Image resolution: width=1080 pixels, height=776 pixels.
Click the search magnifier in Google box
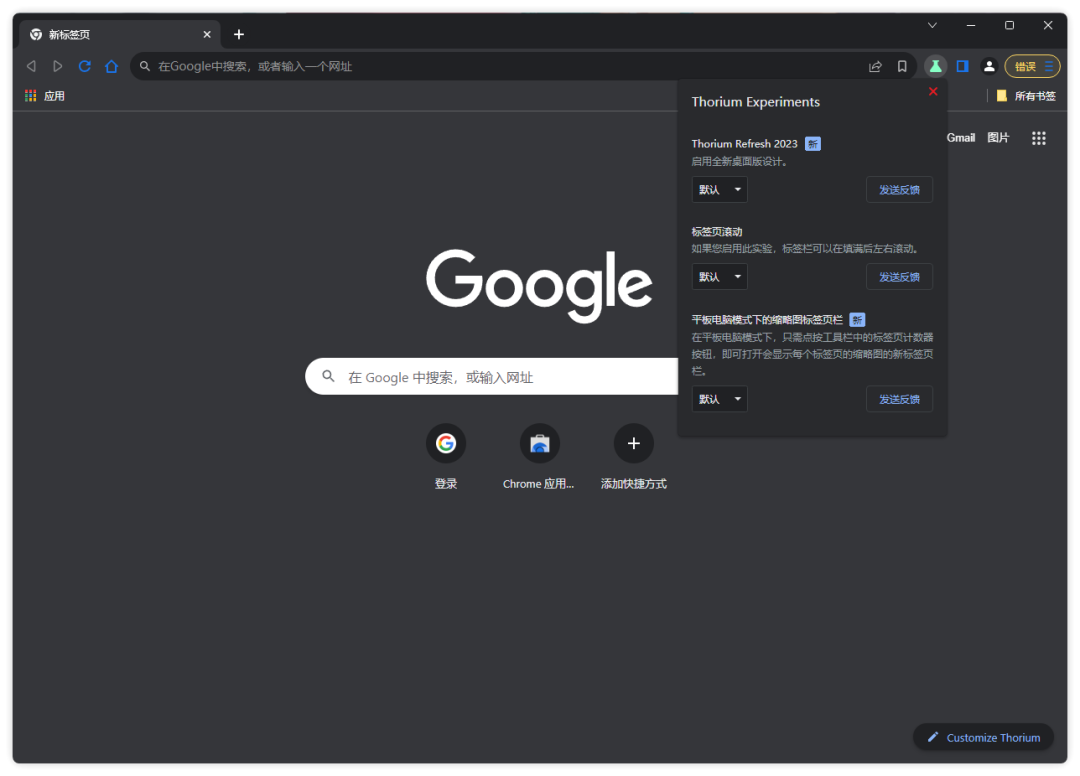coord(329,377)
